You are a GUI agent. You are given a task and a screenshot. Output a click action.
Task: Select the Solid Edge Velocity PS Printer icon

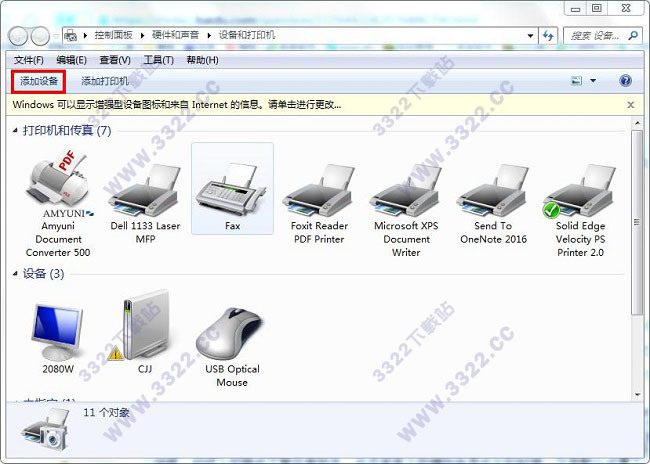(x=580, y=190)
